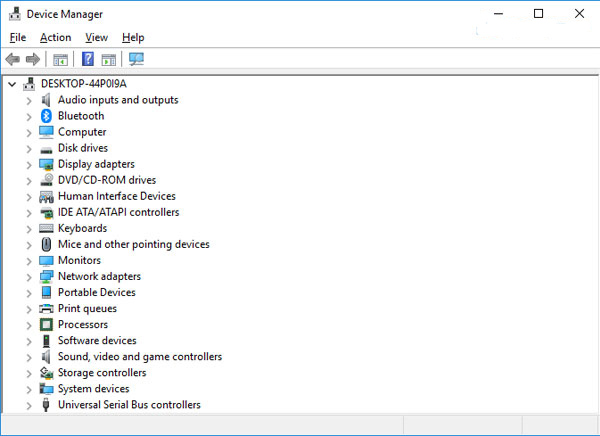
Task: Minimize the Device Manager window
Action: 498,14
